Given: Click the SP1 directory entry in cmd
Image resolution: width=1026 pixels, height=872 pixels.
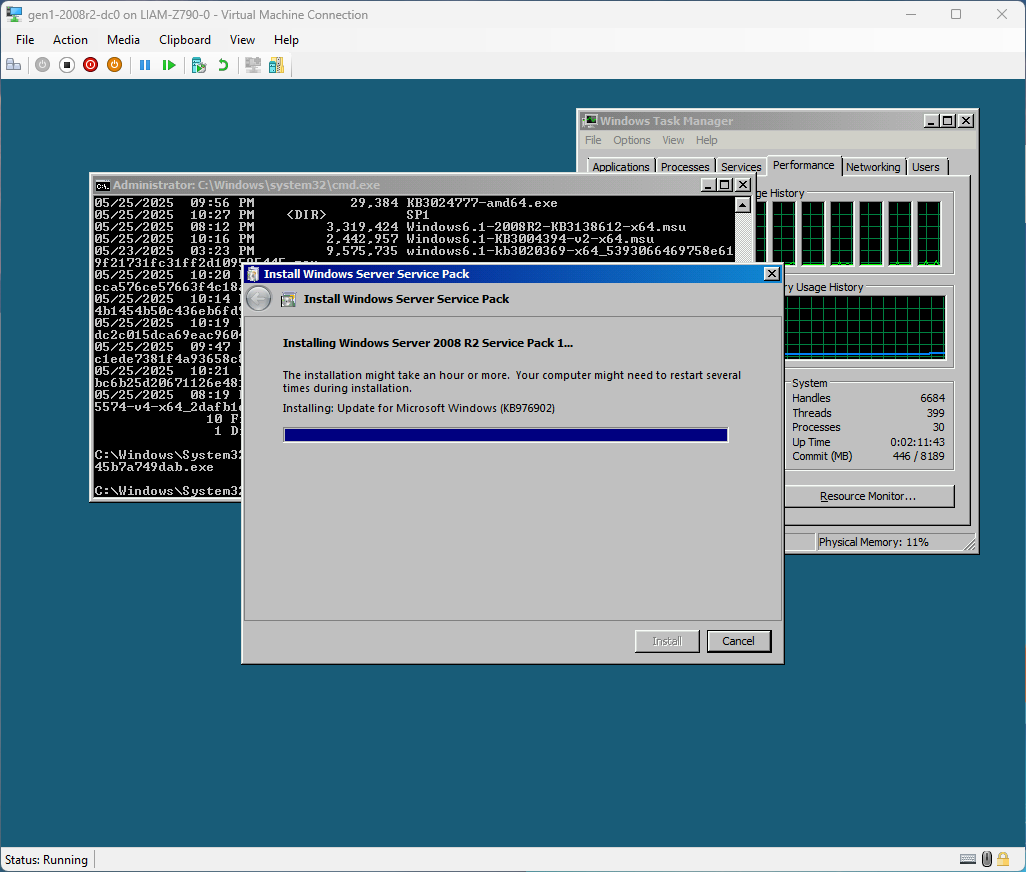Looking at the screenshot, I should pyautogui.click(x=417, y=215).
